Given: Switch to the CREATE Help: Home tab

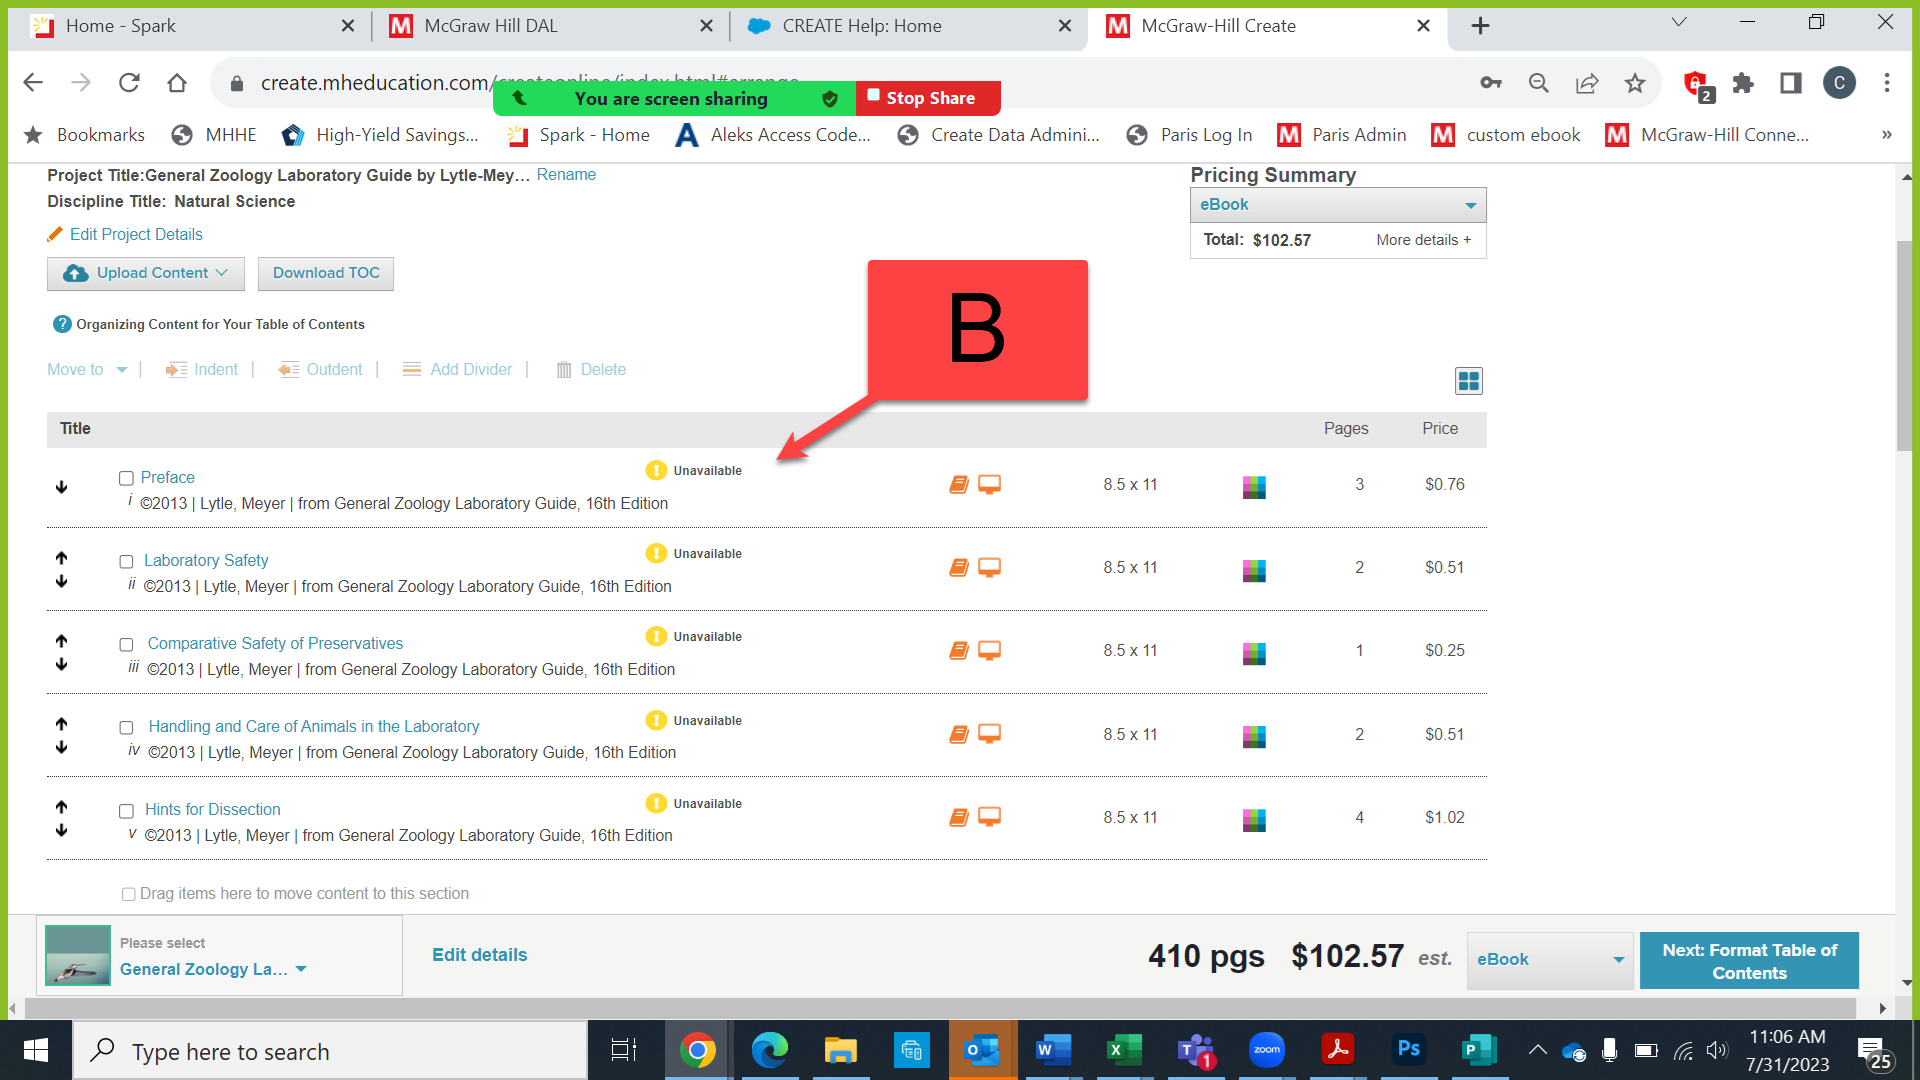Looking at the screenshot, I should [x=861, y=26].
